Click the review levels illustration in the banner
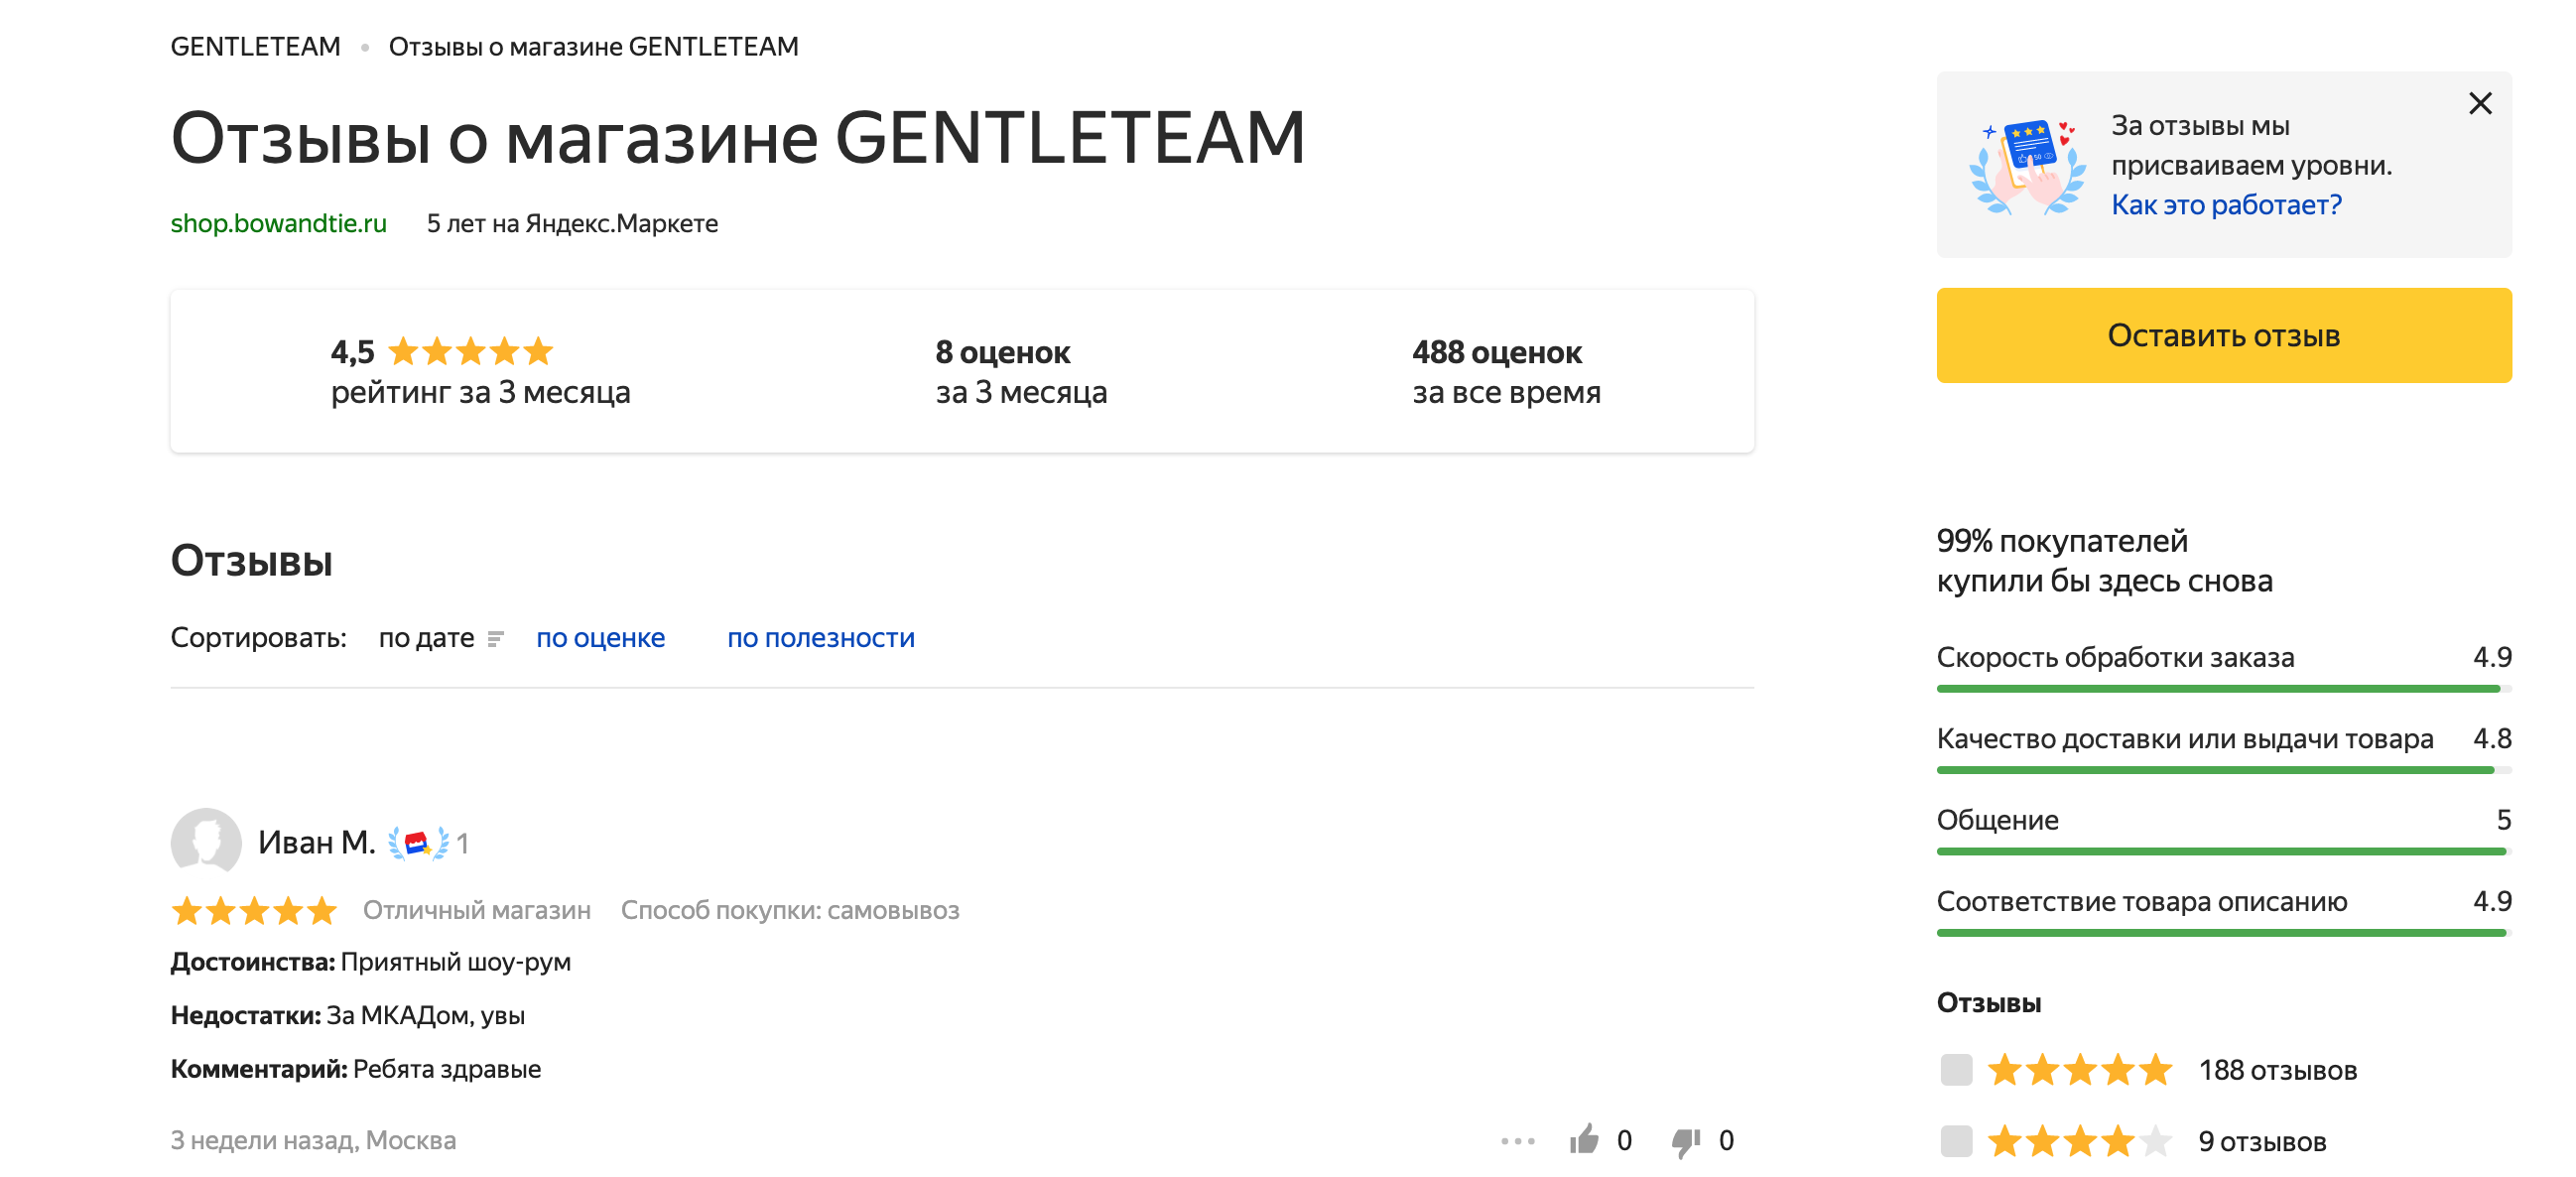Viewport: 2576px width, 1177px height. pos(2027,166)
